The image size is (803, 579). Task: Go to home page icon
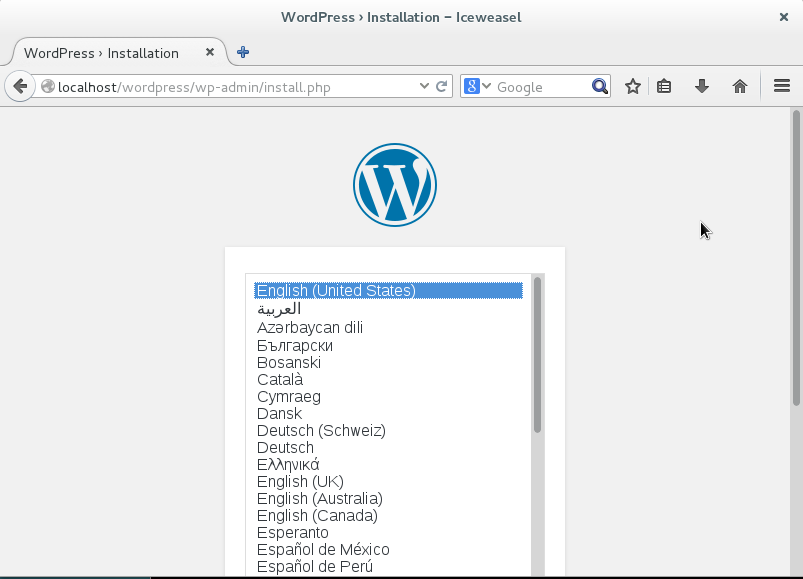(x=739, y=87)
